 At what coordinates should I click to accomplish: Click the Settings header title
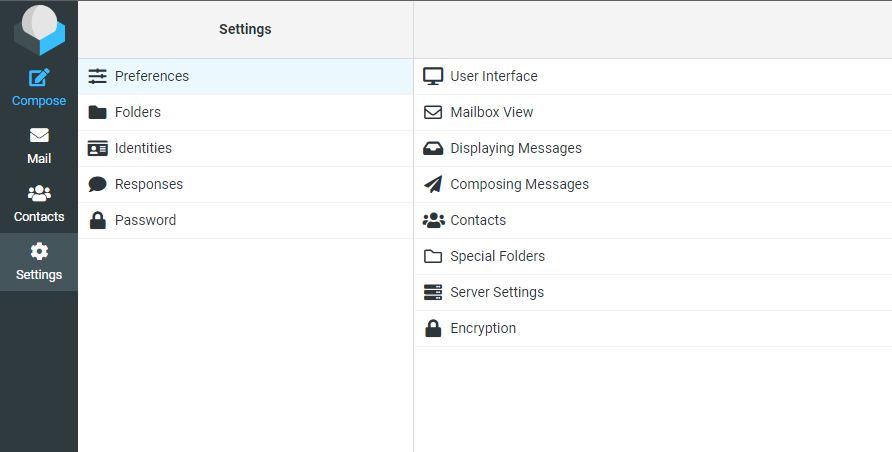(245, 29)
